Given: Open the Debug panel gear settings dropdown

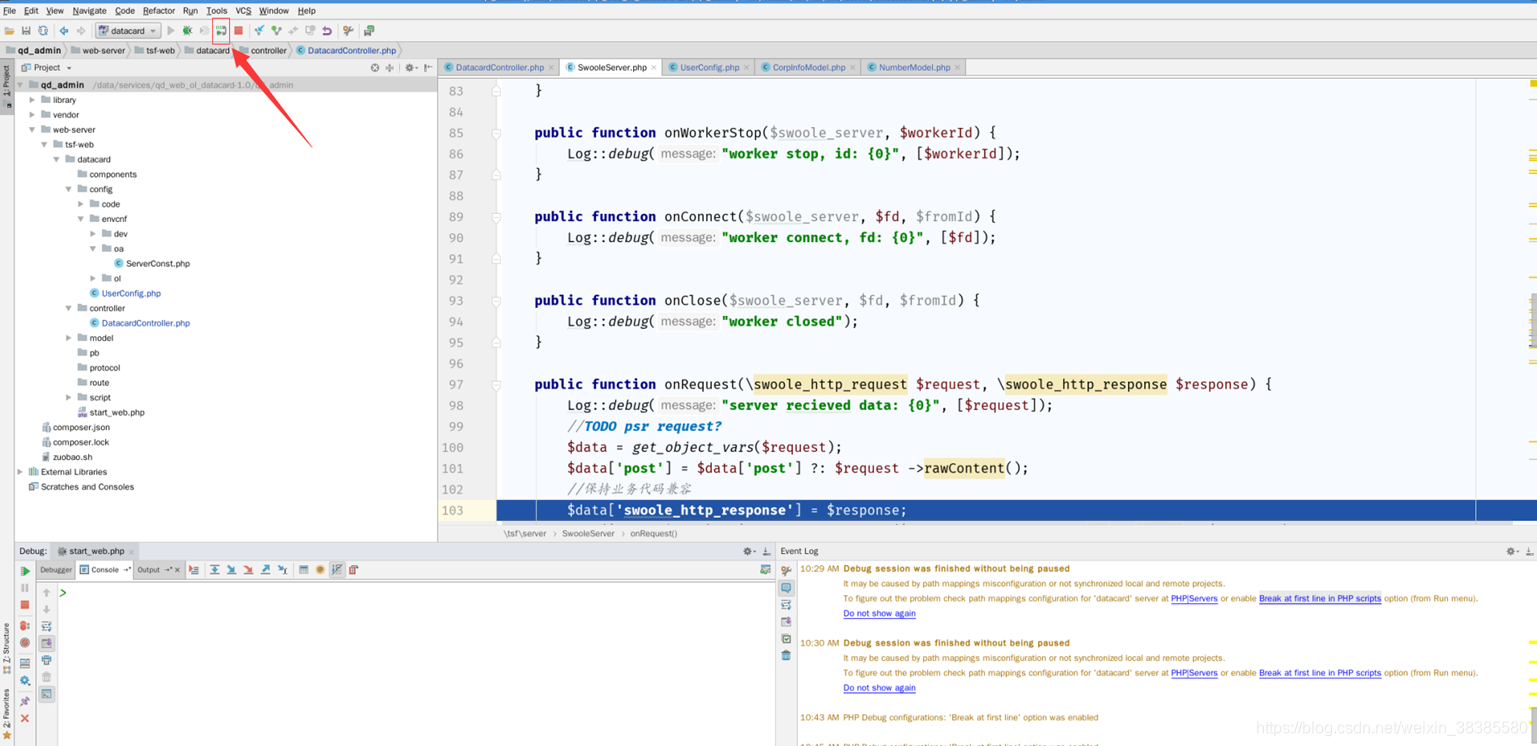Looking at the screenshot, I should [749, 551].
